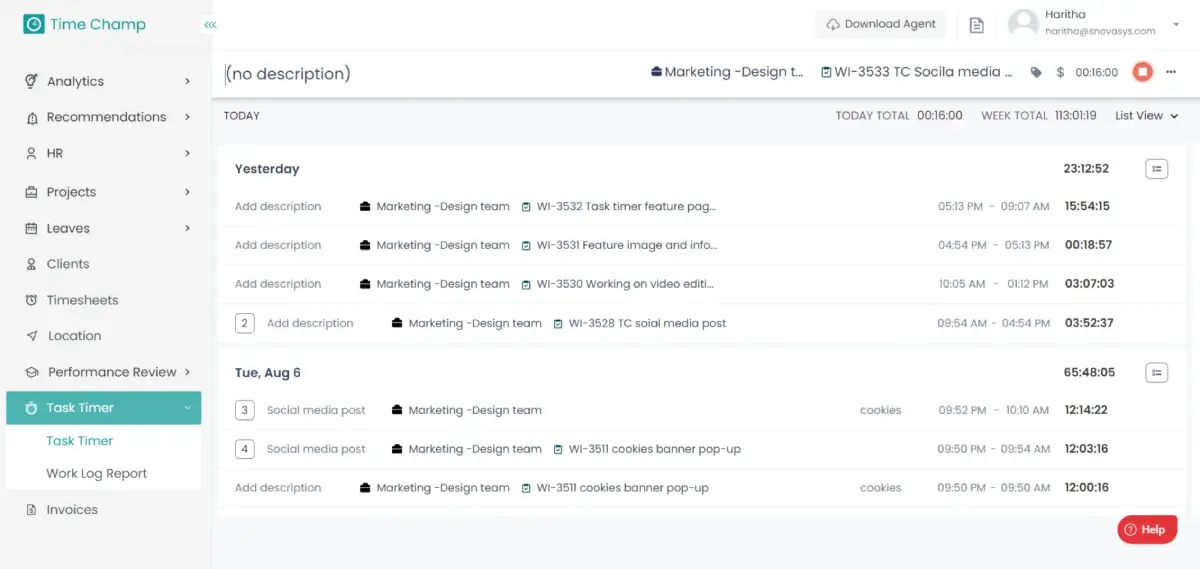The height and width of the screenshot is (569, 1200).
Task: Expand the Analytics menu
Action: (106, 81)
